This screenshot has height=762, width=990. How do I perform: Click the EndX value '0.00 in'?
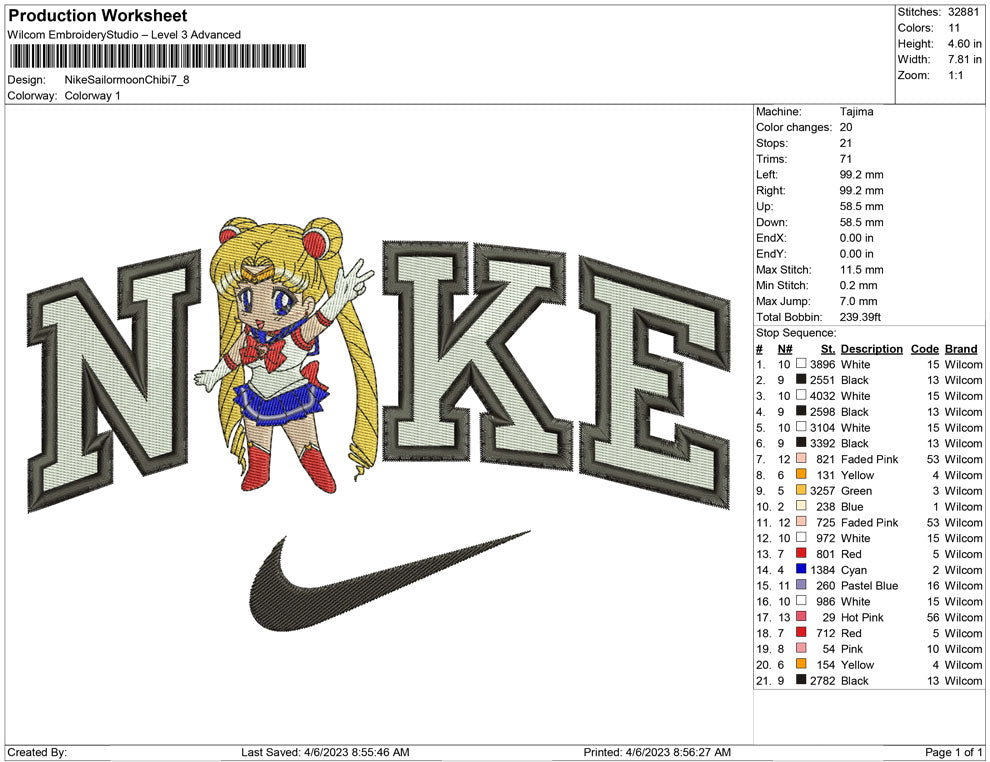[x=857, y=237]
